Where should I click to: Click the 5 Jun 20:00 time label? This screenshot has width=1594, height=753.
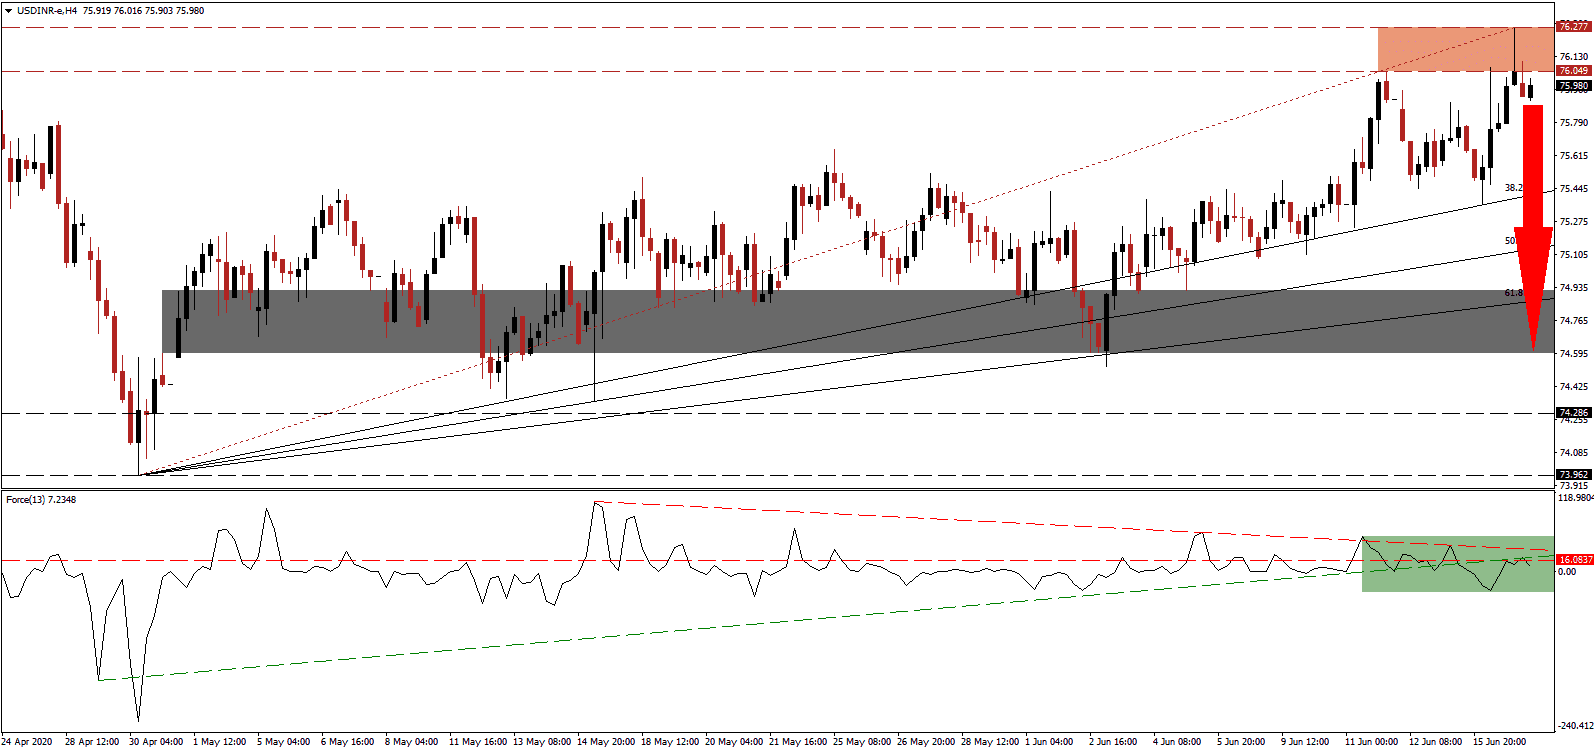1242,742
